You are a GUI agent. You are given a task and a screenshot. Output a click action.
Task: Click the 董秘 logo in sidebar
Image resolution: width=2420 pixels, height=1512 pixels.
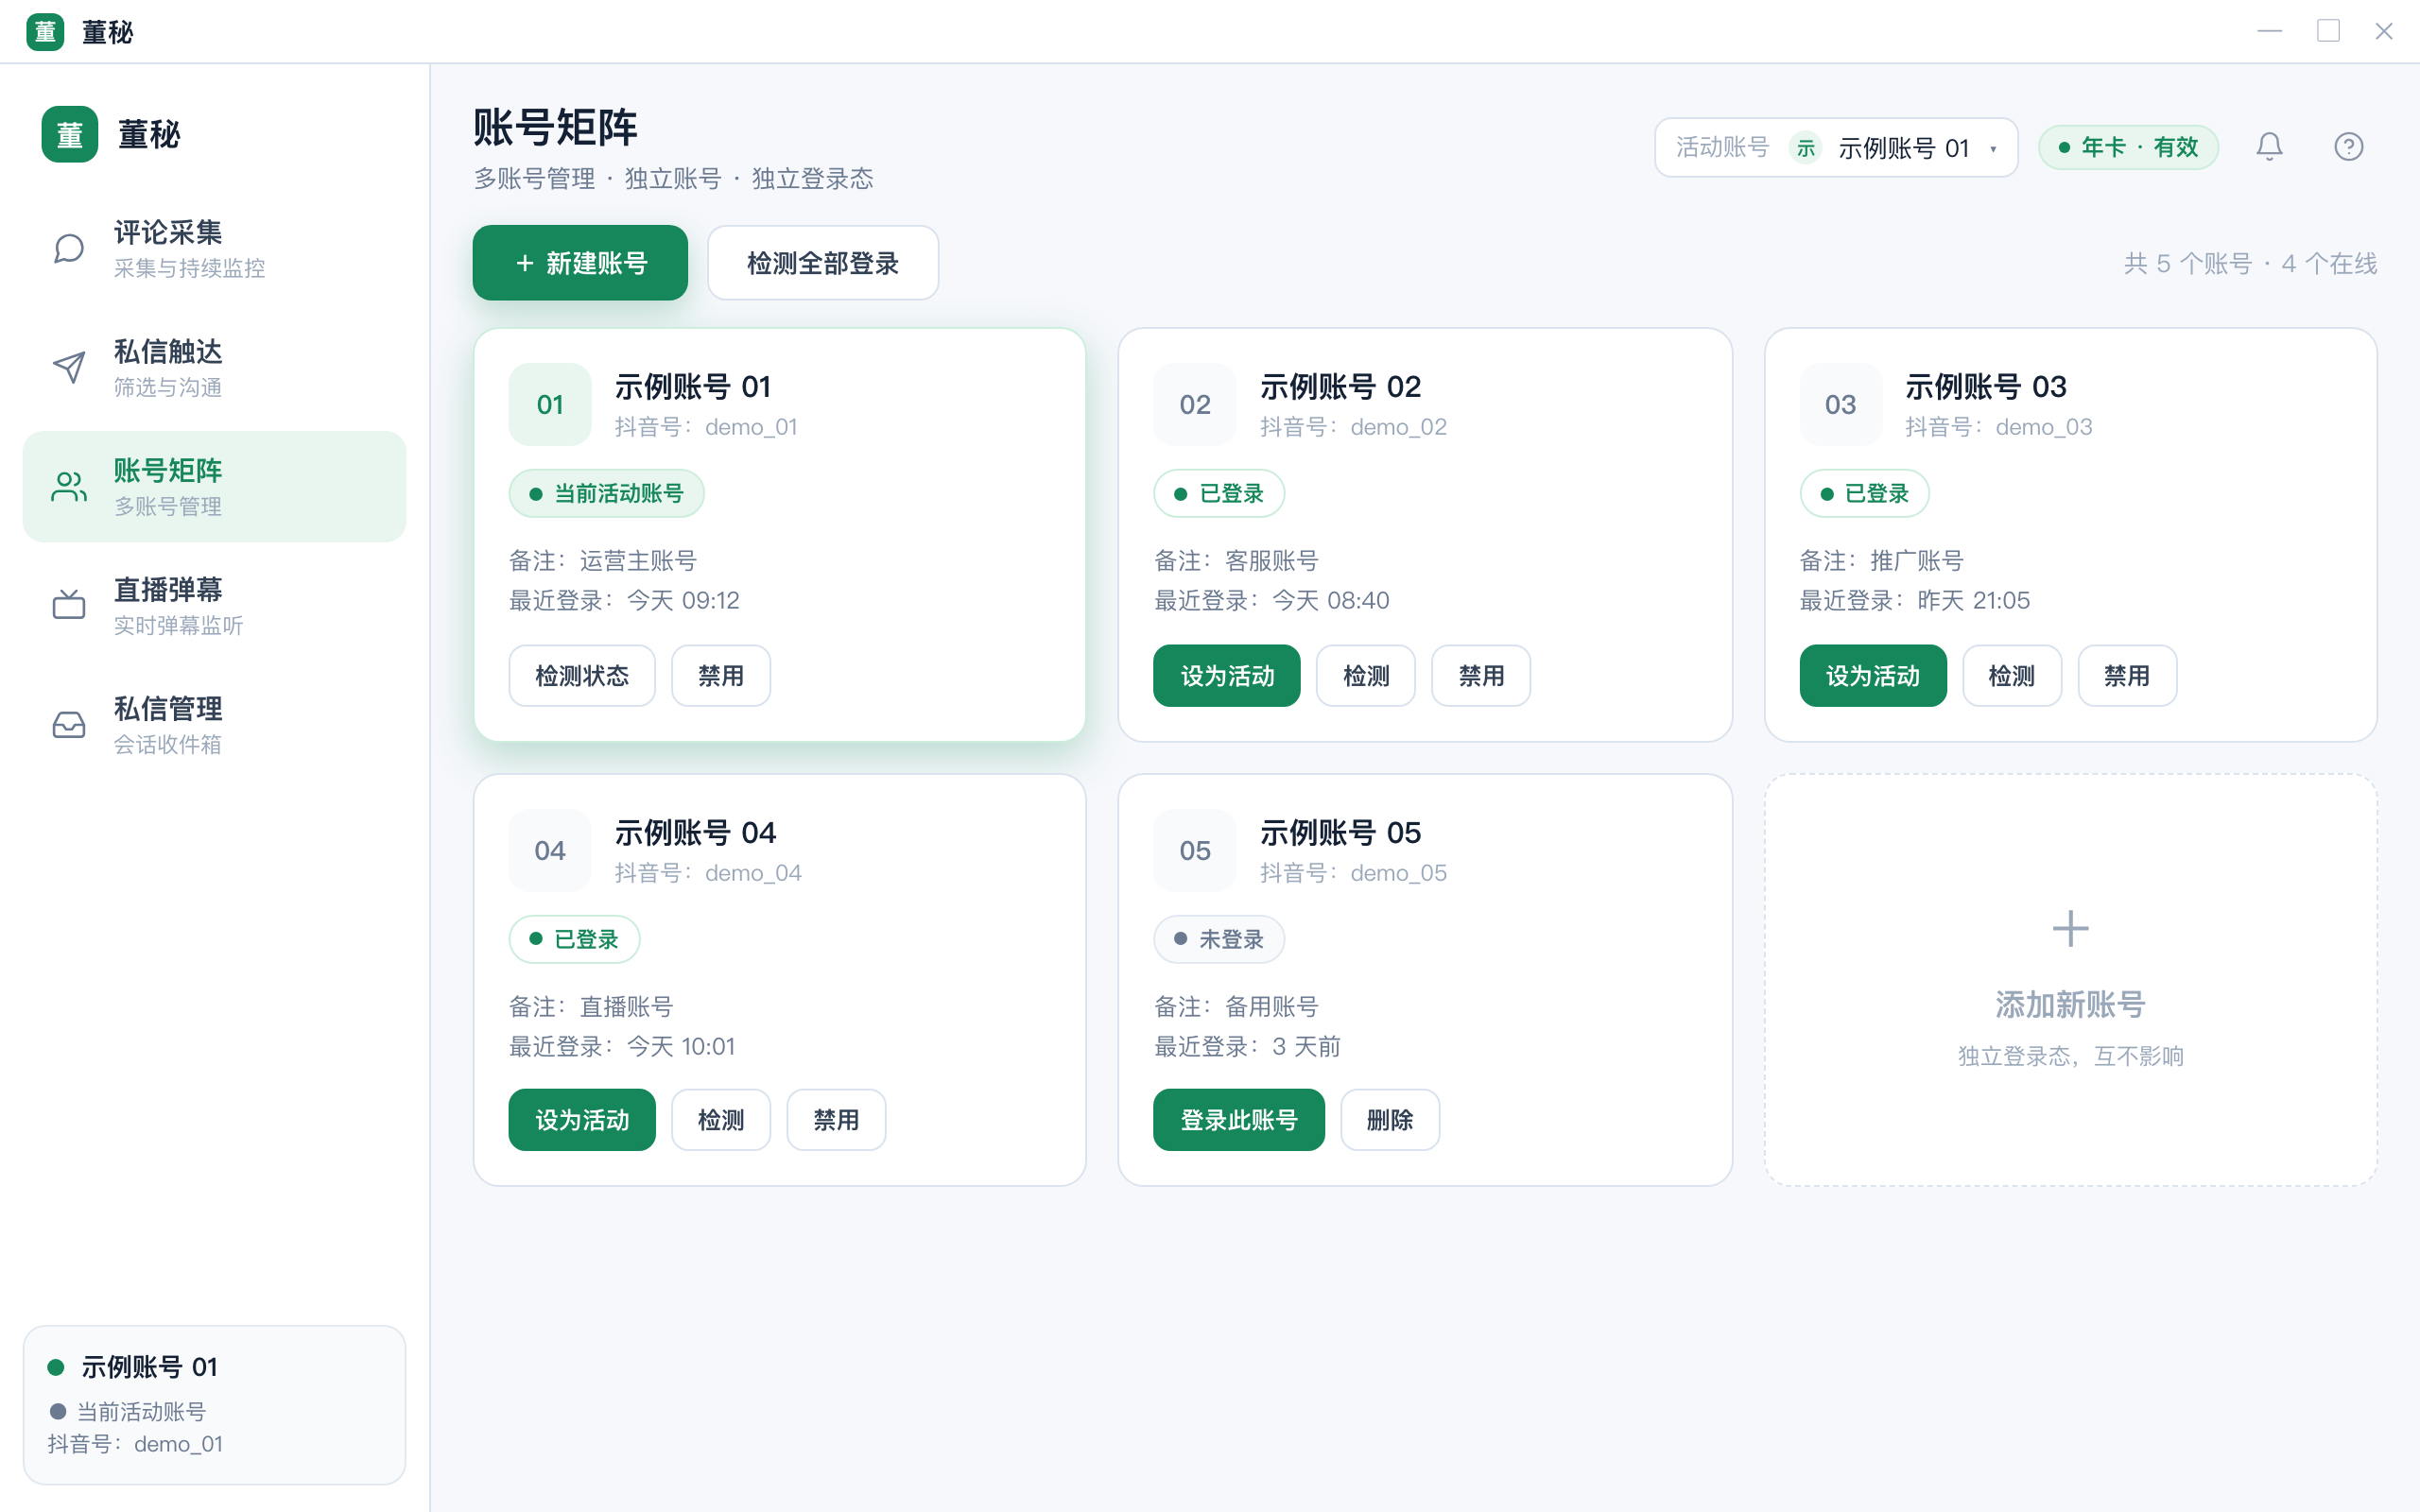70,134
